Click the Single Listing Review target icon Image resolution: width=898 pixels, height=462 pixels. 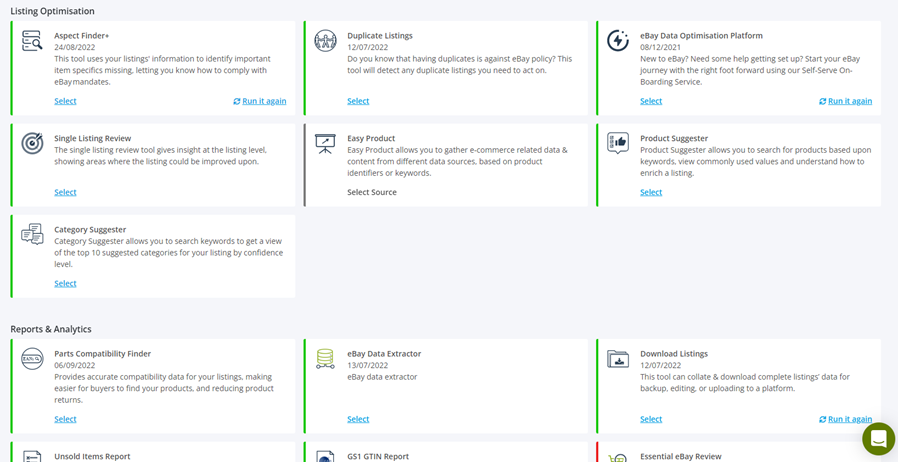coord(32,143)
